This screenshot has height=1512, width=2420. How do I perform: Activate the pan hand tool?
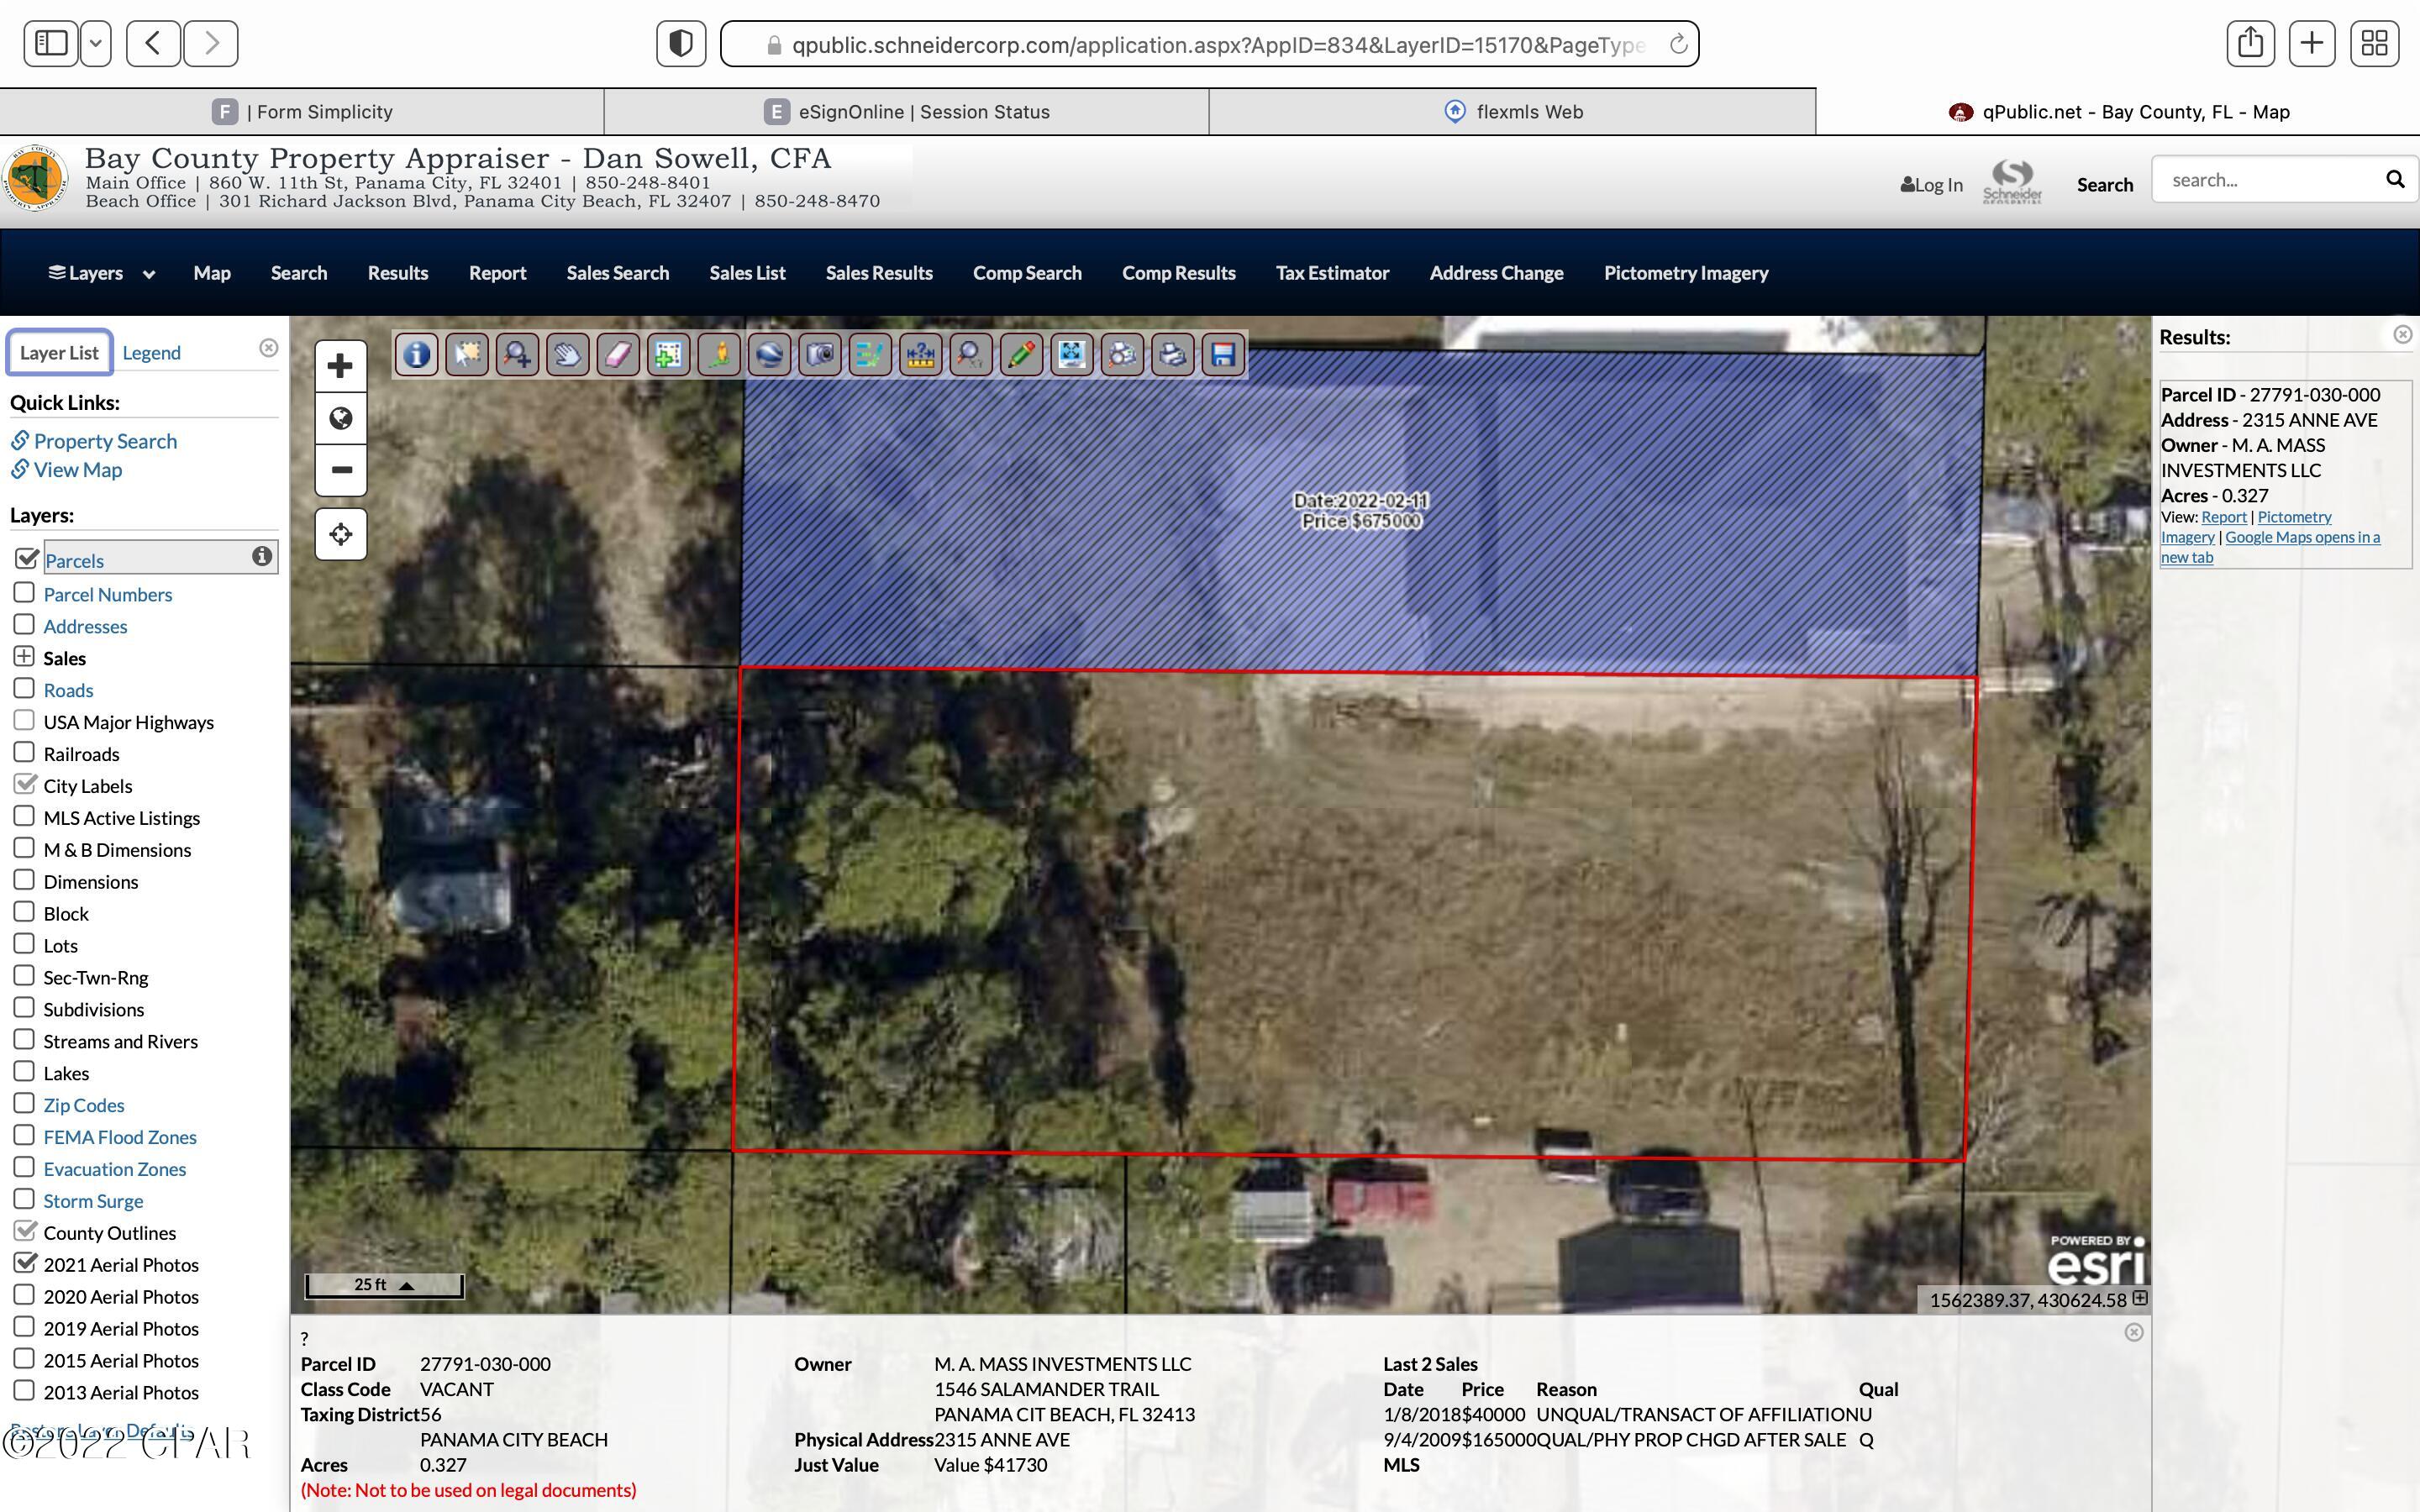tap(567, 355)
